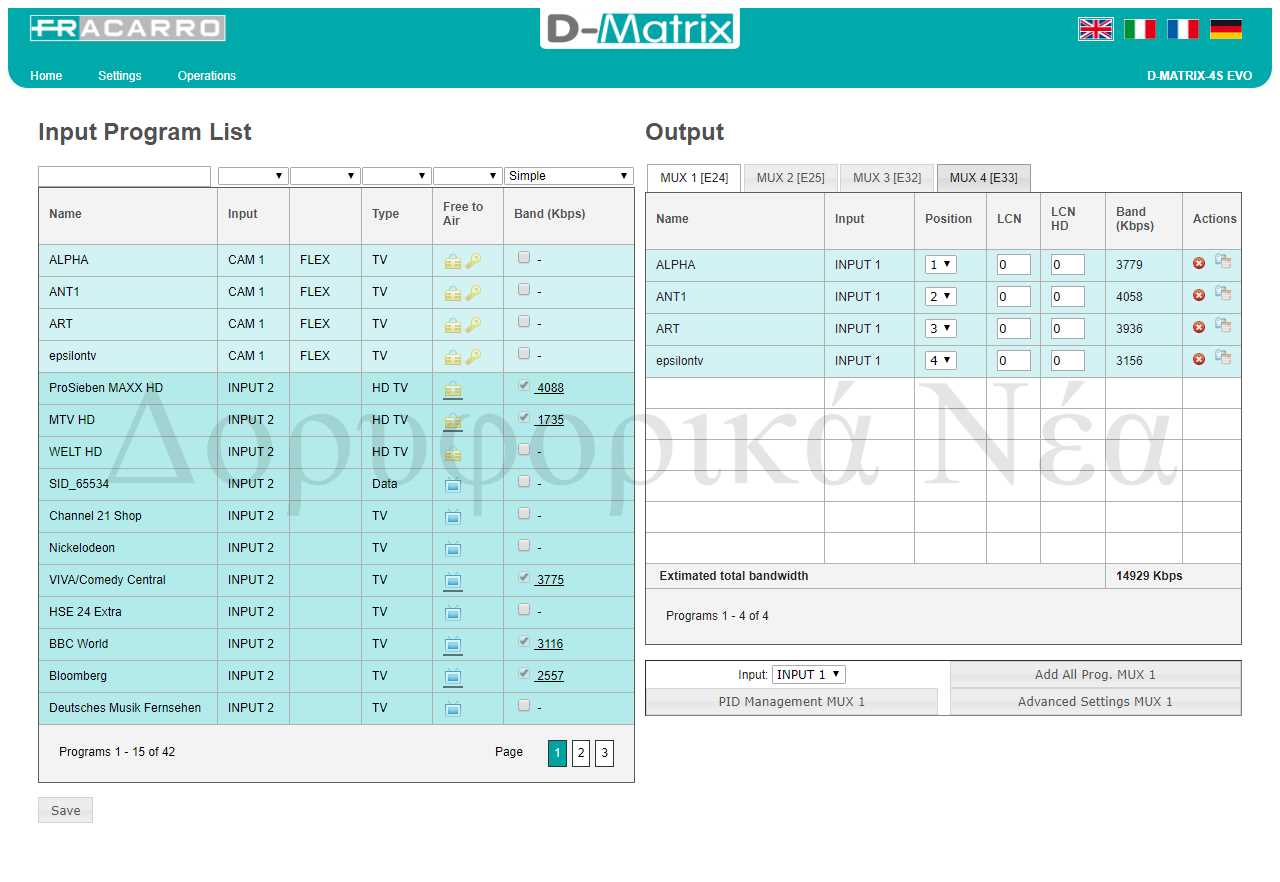Open the Settings menu
The image size is (1280, 882).
click(x=120, y=76)
